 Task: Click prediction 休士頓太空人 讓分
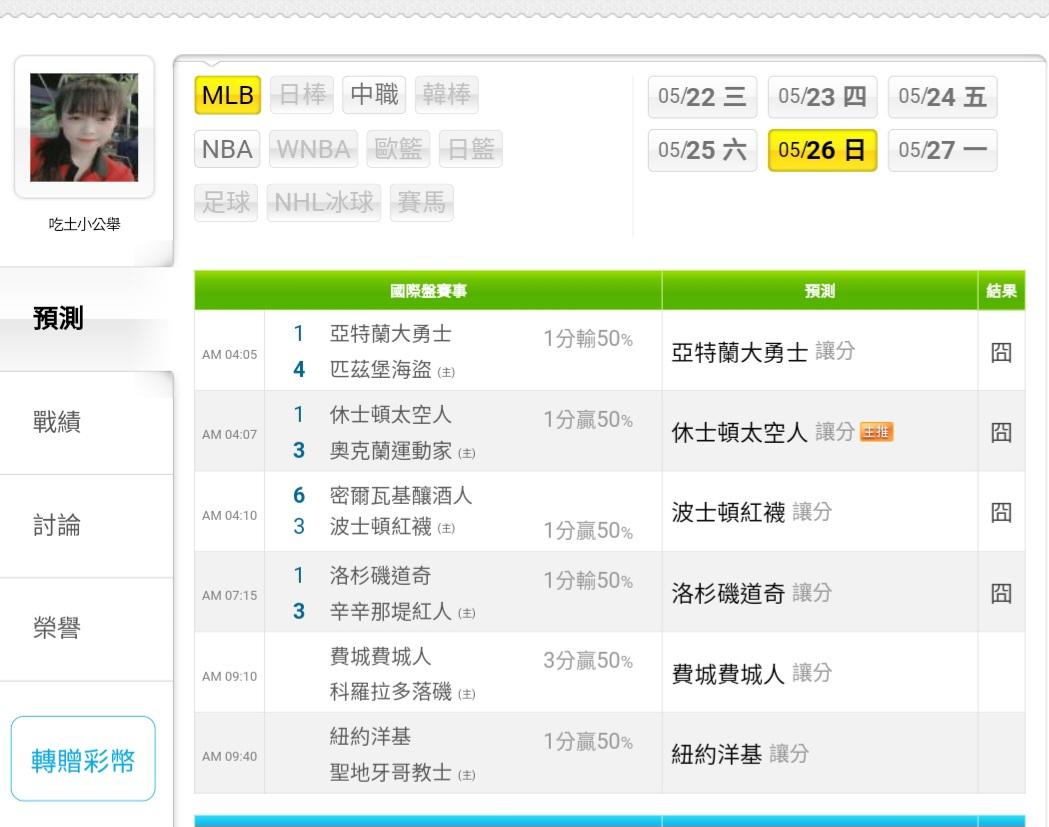(x=763, y=432)
